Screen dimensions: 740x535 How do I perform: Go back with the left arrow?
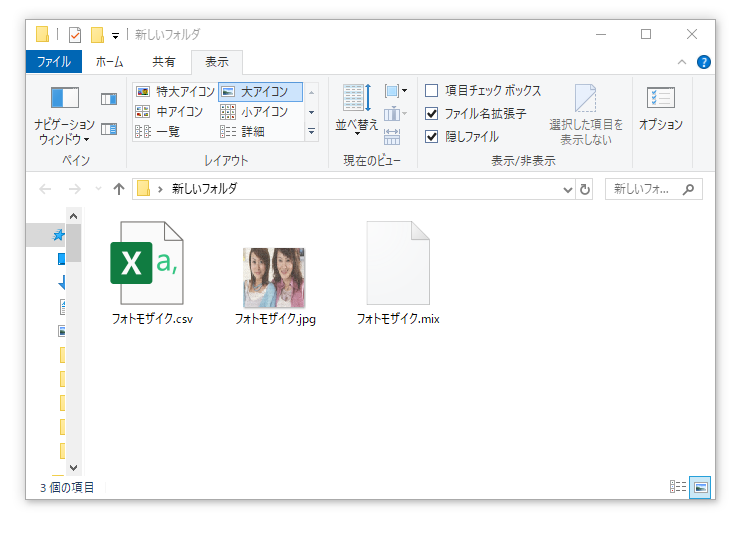[x=45, y=190]
